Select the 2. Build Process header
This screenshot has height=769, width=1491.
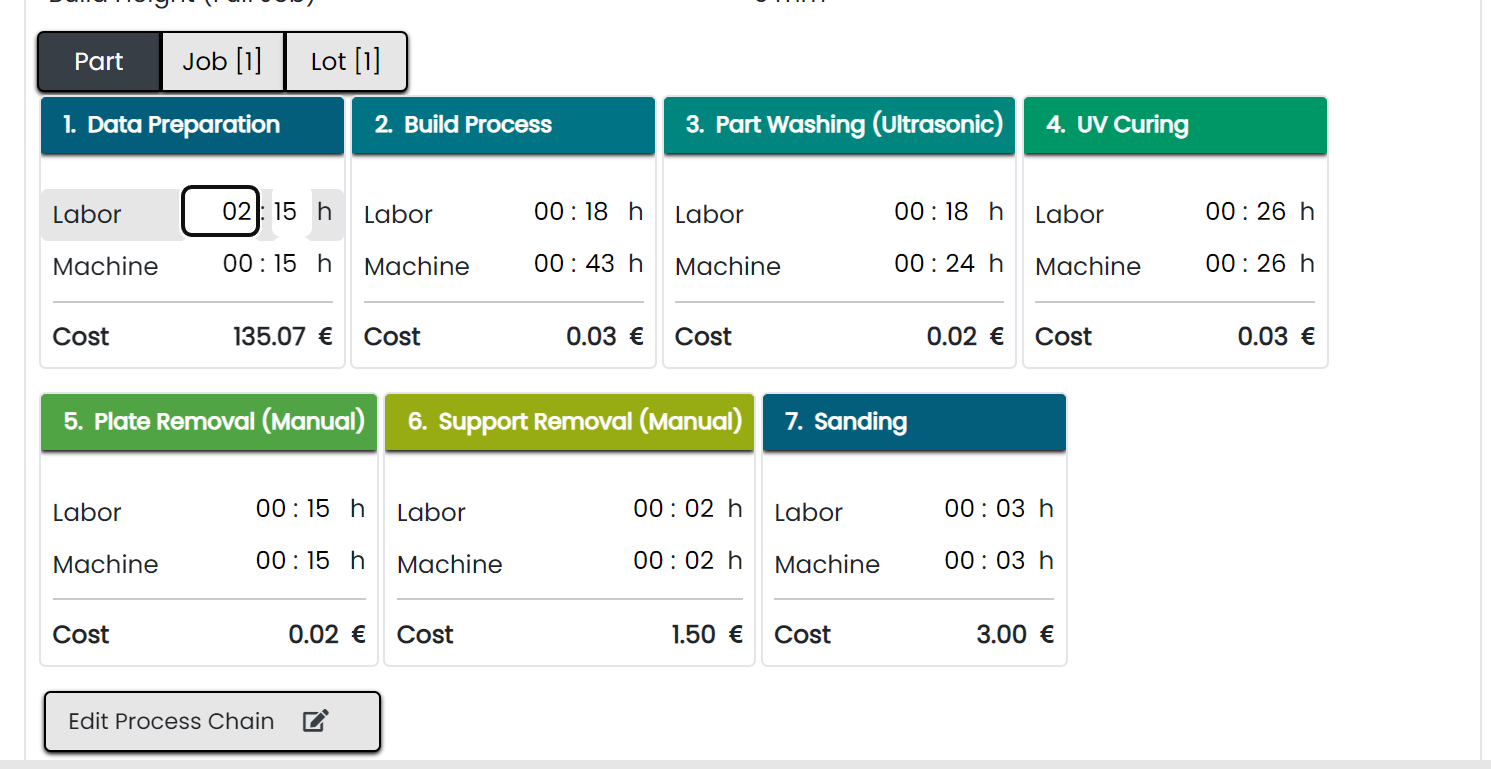503,125
